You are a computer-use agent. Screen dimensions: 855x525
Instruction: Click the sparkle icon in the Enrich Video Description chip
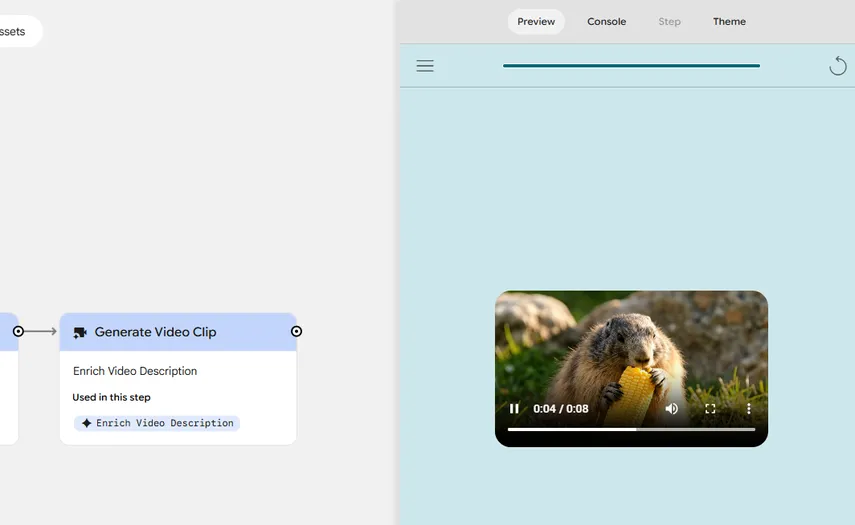click(x=86, y=423)
